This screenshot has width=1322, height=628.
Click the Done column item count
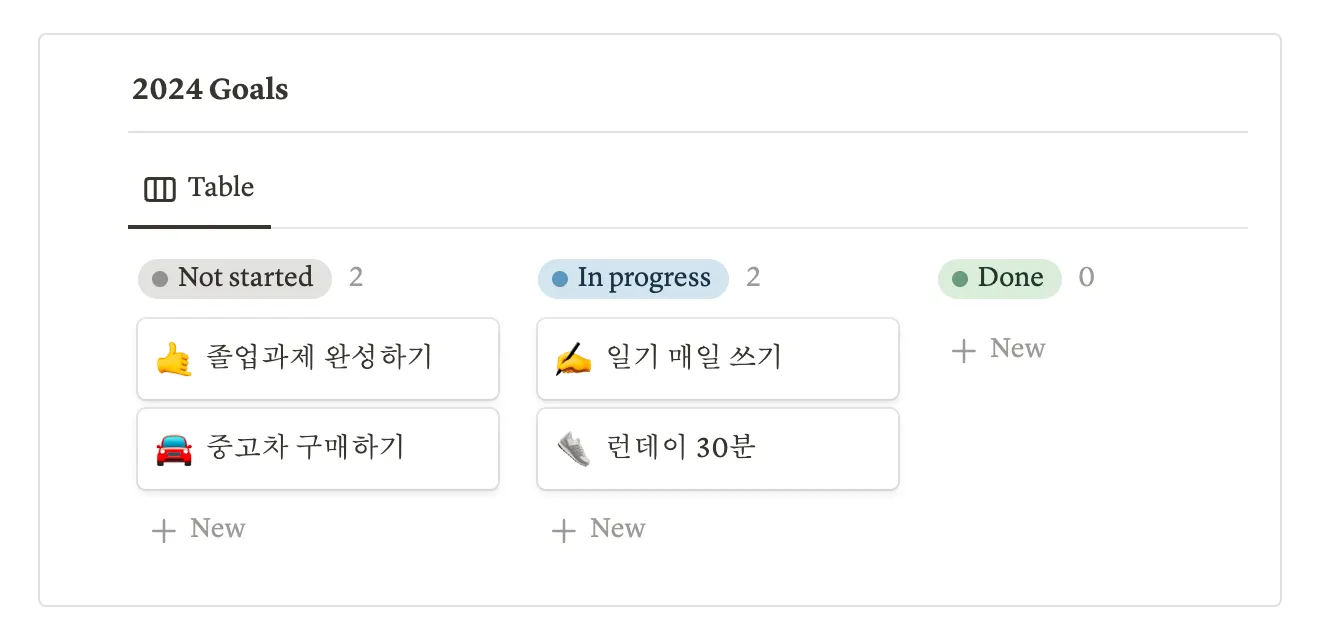click(1086, 278)
